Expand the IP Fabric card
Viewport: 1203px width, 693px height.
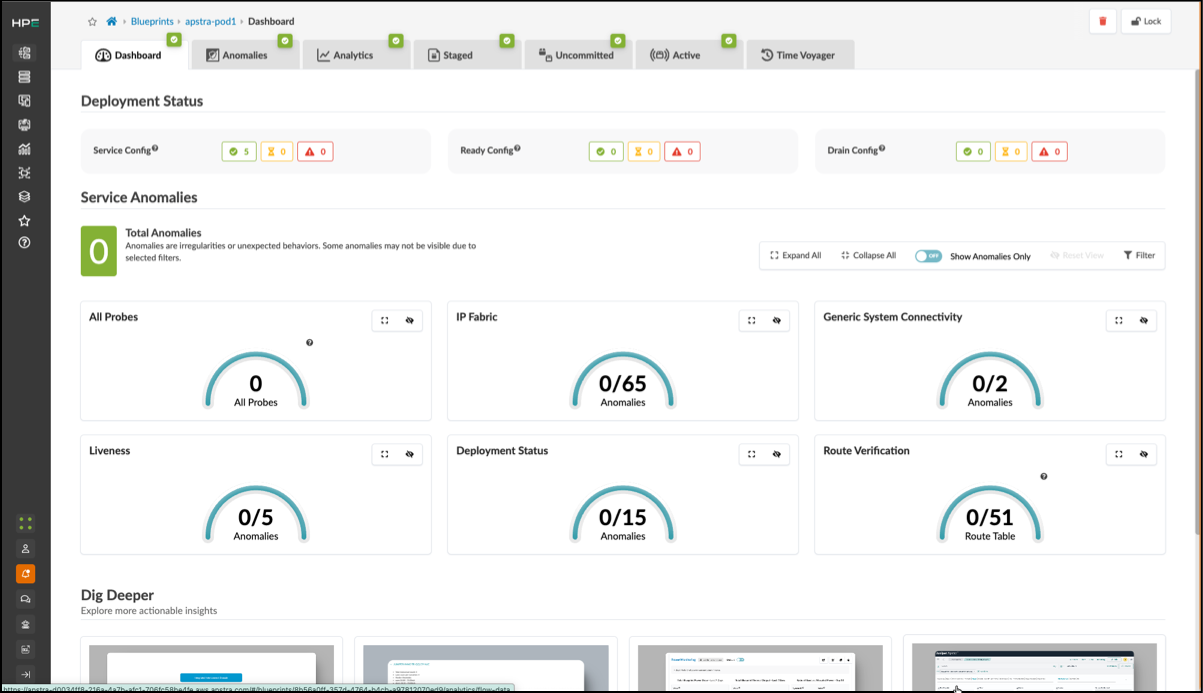[x=752, y=321]
